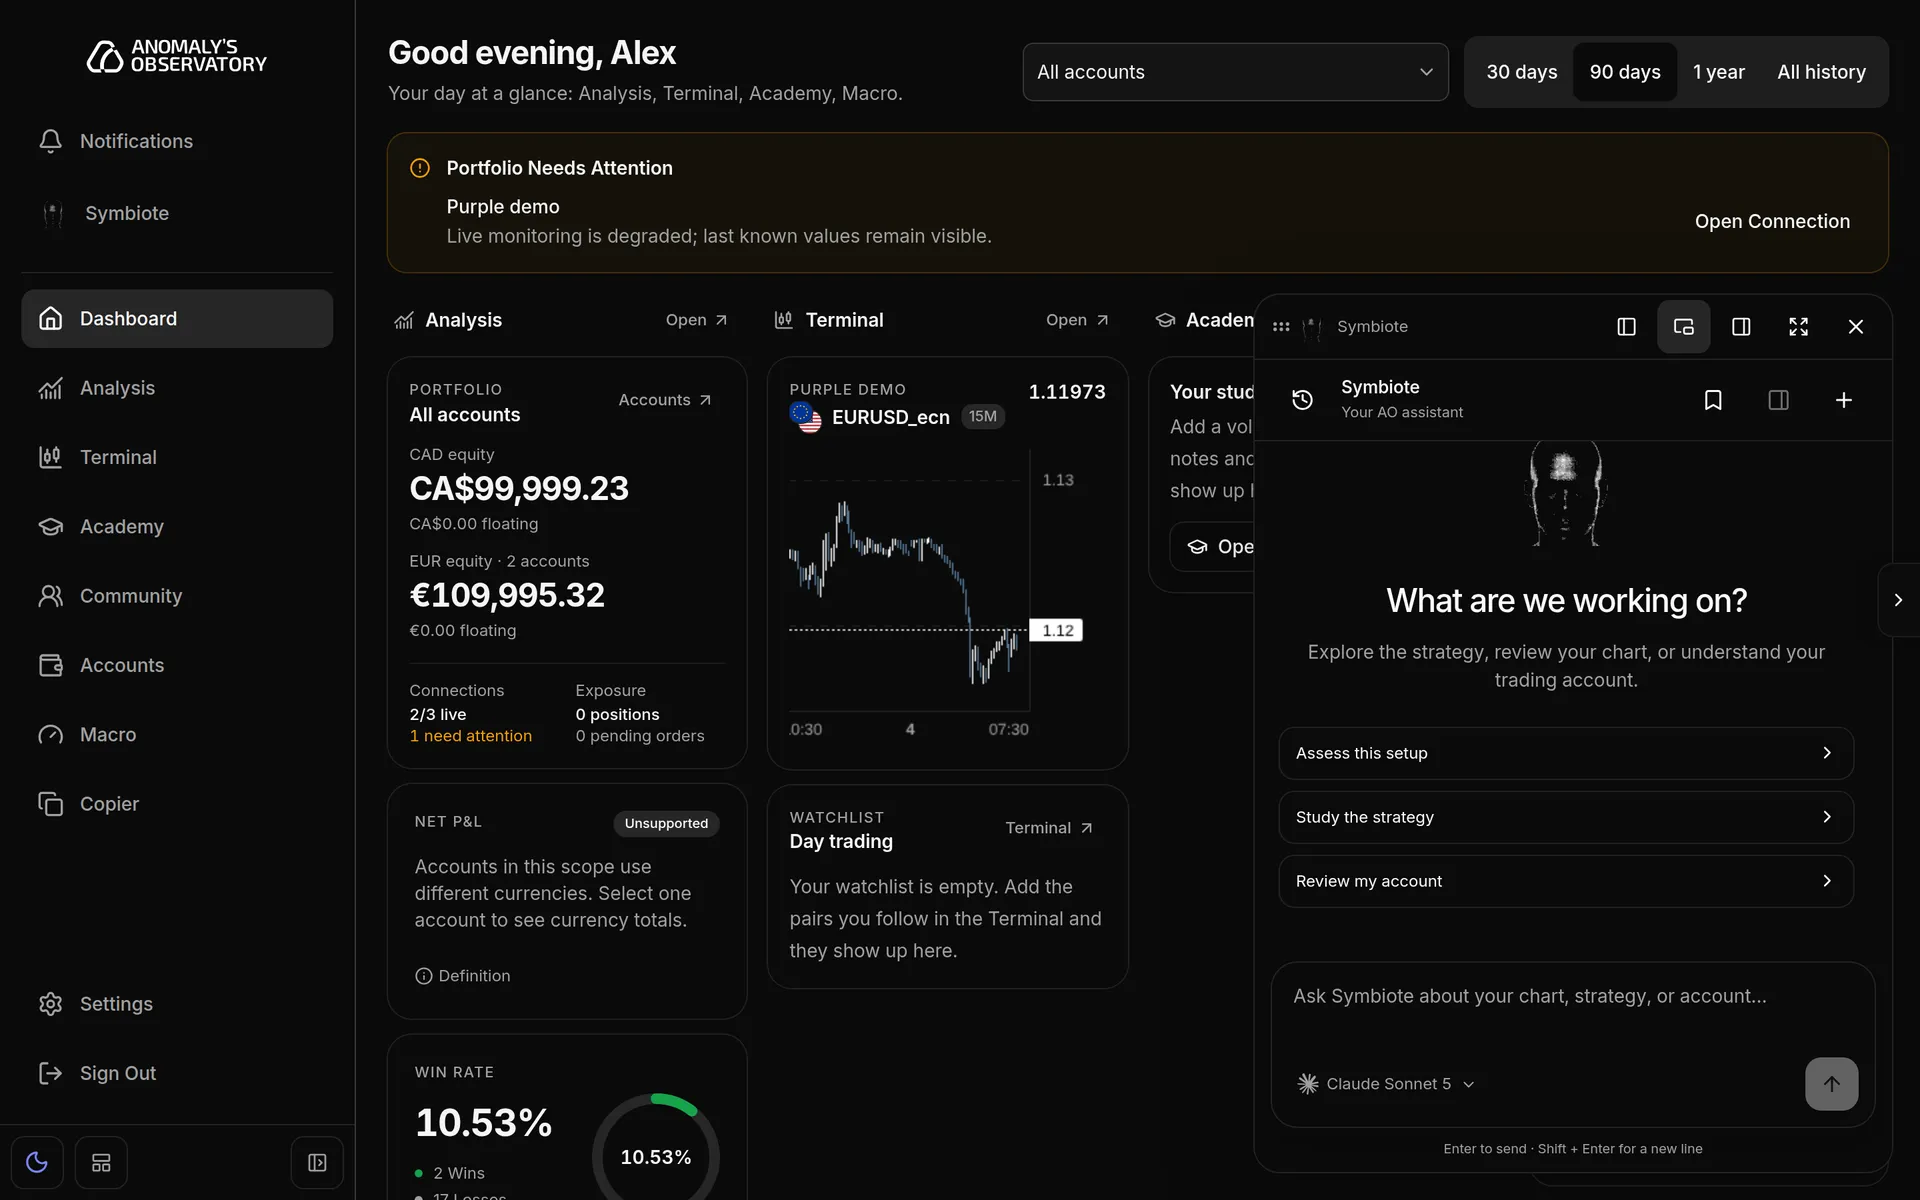This screenshot has width=1920, height=1200.
Task: Open Accounts link in the Portfolio card
Action: pos(665,400)
